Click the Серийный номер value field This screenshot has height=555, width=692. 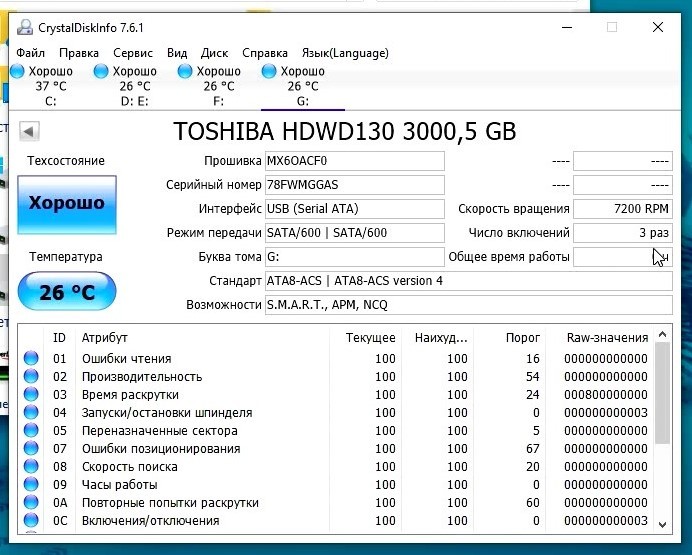(x=354, y=185)
